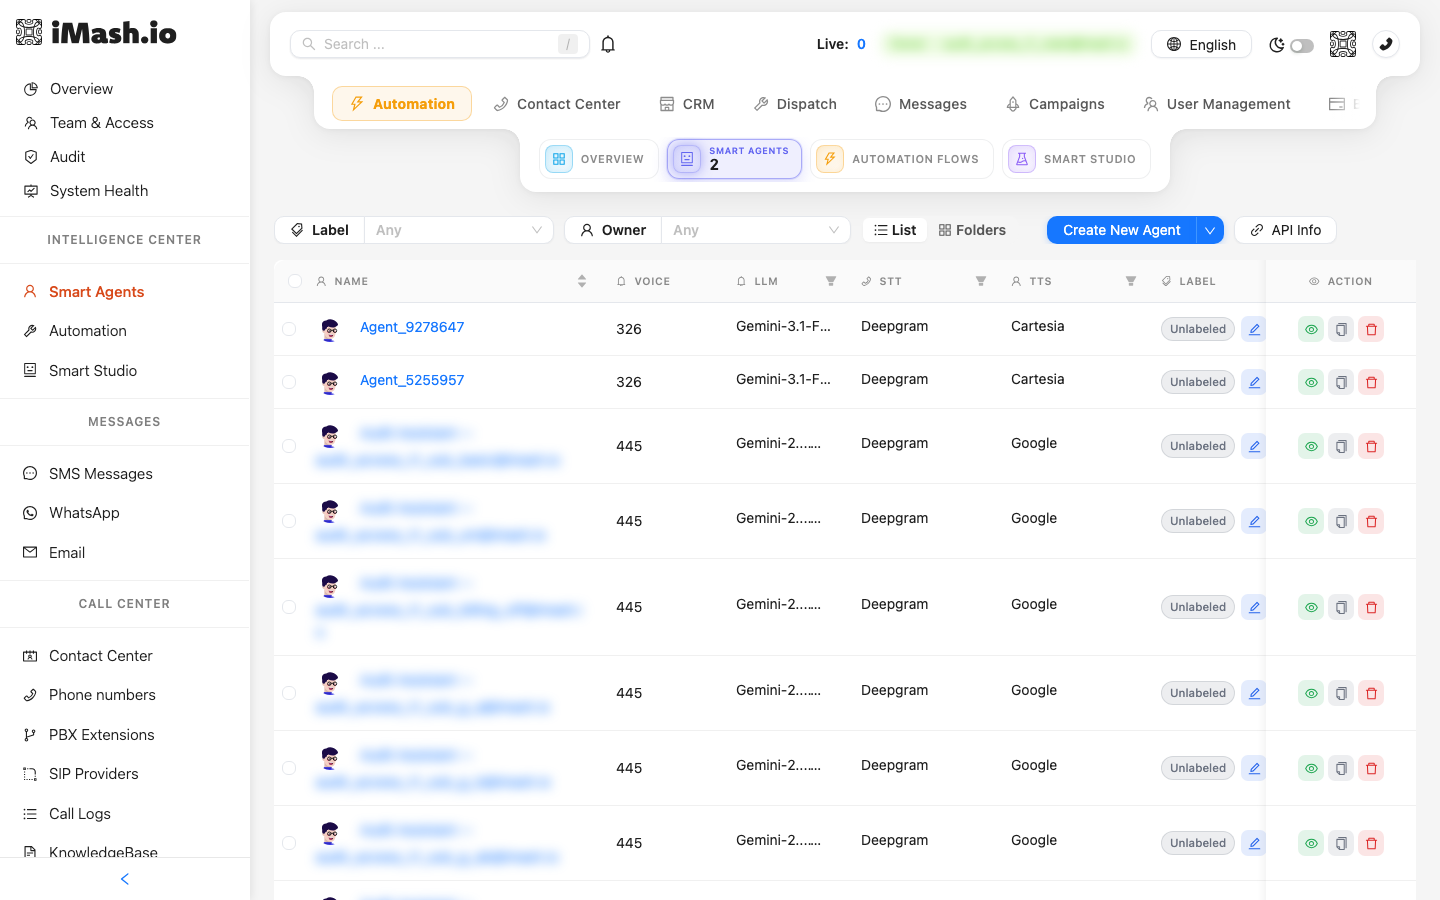Viewport: 1440px width, 900px height.
Task: Open Email in the sidebar
Action: (x=54, y=553)
